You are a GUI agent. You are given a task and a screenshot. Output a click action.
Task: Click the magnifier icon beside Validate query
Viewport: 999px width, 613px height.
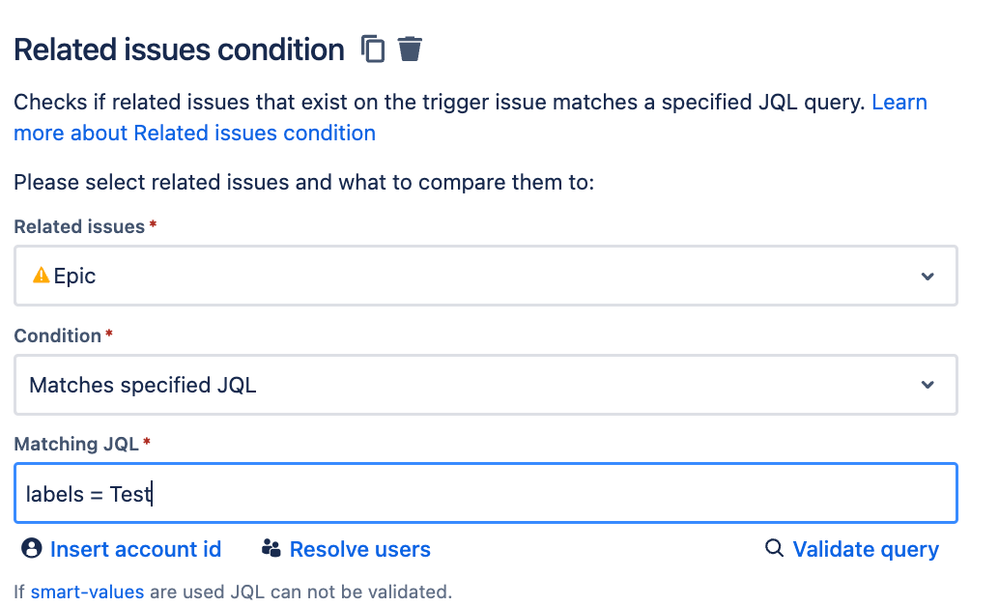click(x=774, y=549)
